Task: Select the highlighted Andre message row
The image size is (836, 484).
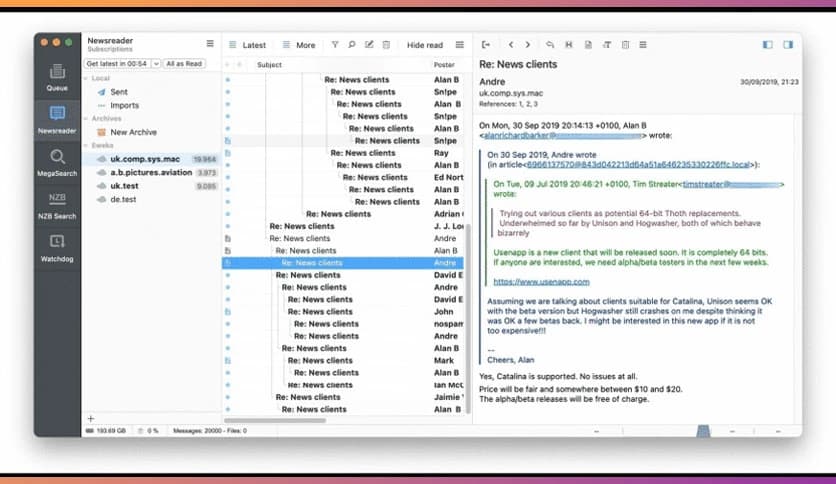Action: point(343,263)
